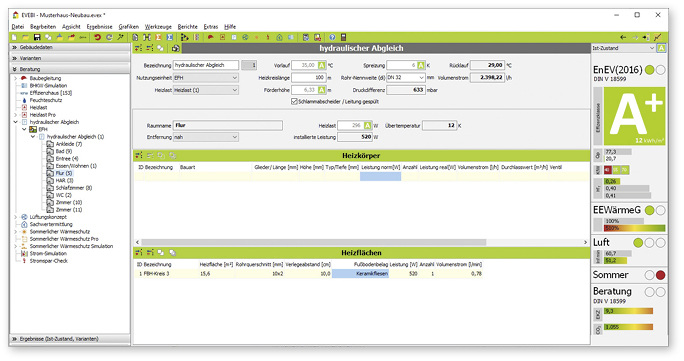
Task: Open the Entfernung dropdown showing nah
Action: [x=206, y=137]
